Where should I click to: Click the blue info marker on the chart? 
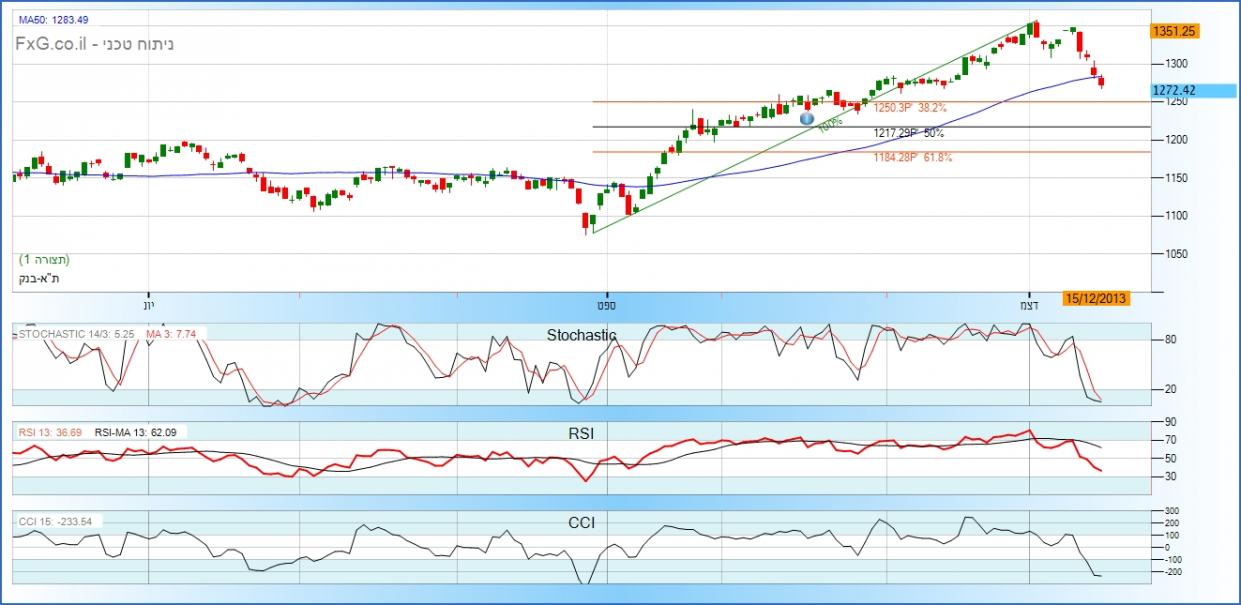tap(807, 118)
